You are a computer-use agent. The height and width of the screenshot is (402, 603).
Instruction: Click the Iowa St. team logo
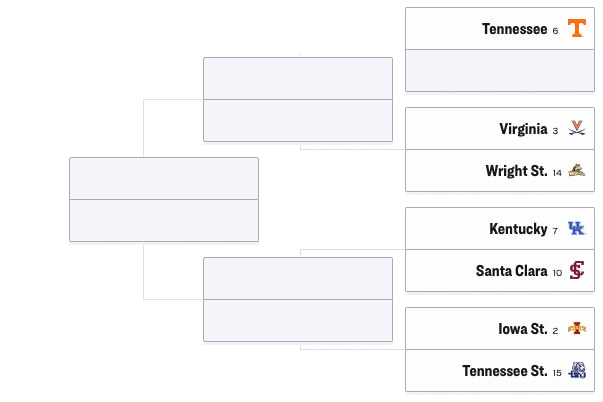pyautogui.click(x=576, y=329)
